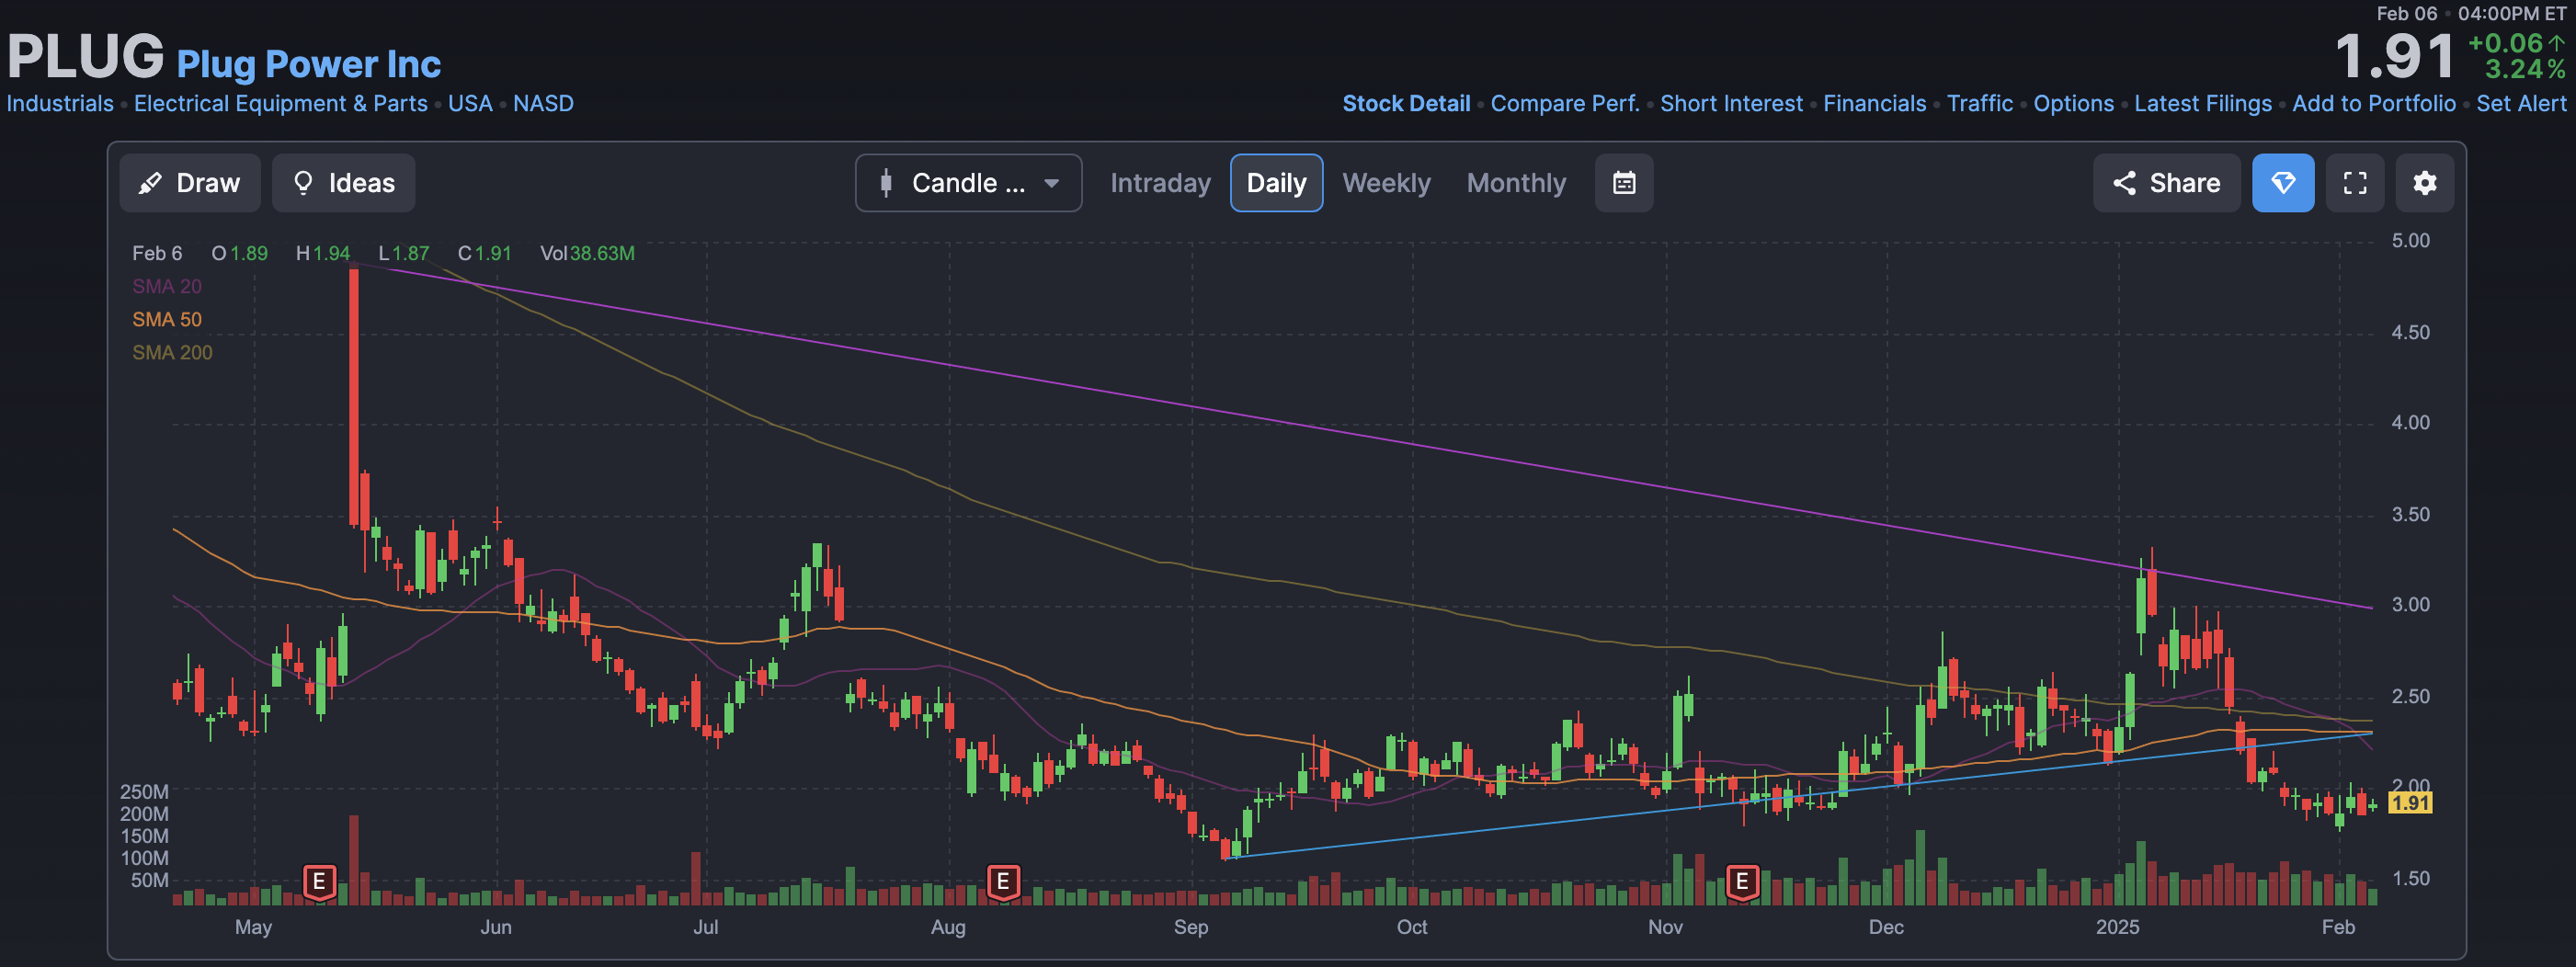The height and width of the screenshot is (967, 2576).
Task: Click the November earnings E marker
Action: pos(1742,882)
